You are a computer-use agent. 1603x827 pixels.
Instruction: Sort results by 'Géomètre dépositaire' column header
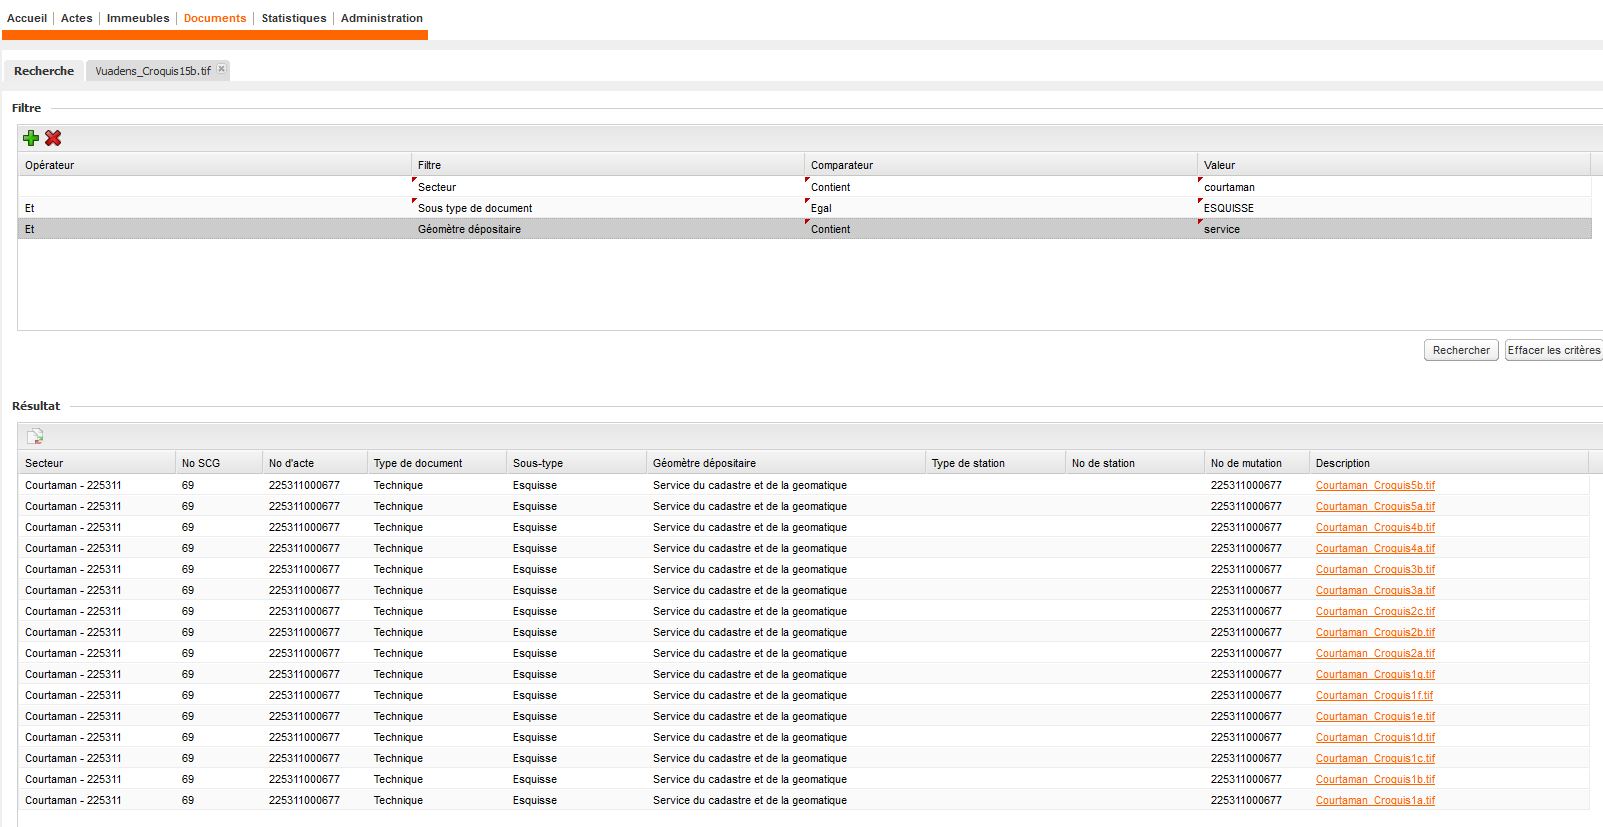coord(786,463)
